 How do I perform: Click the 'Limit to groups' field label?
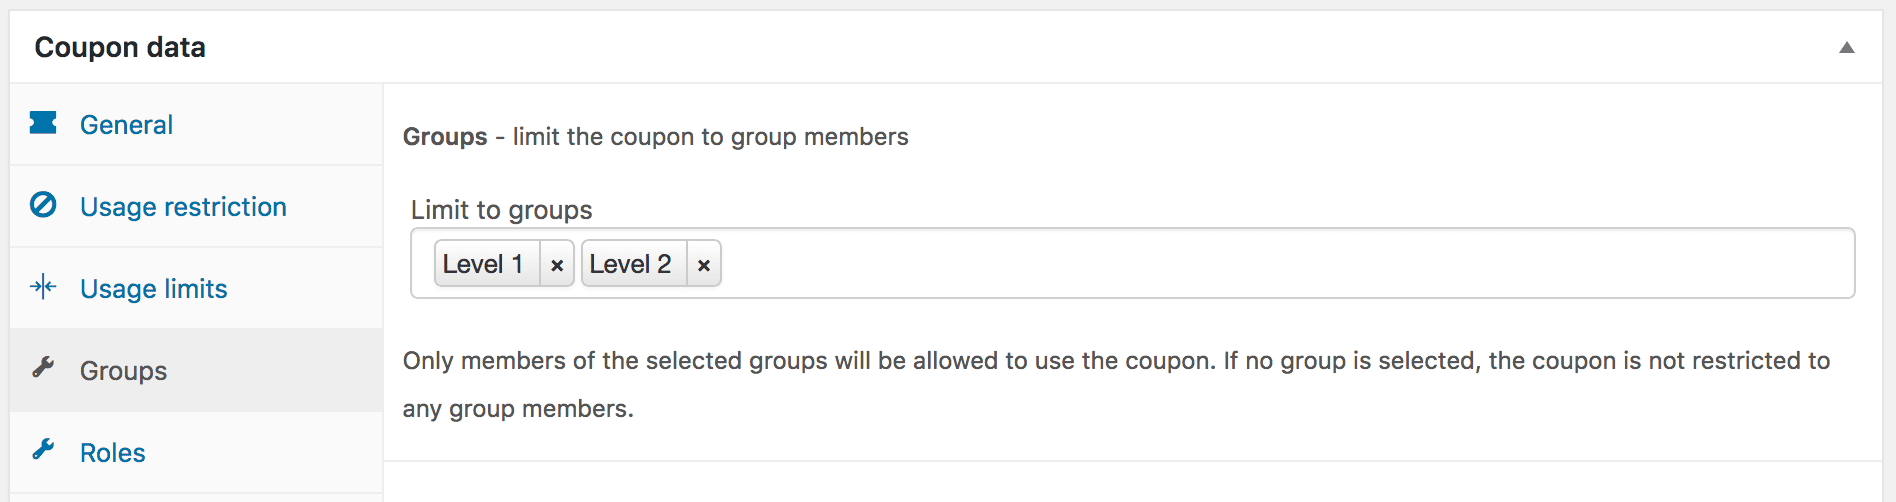tap(501, 210)
